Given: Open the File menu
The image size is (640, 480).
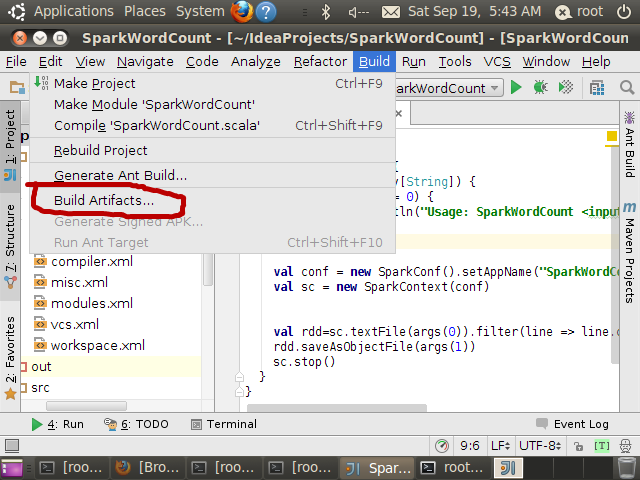Looking at the screenshot, I should coord(16,62).
